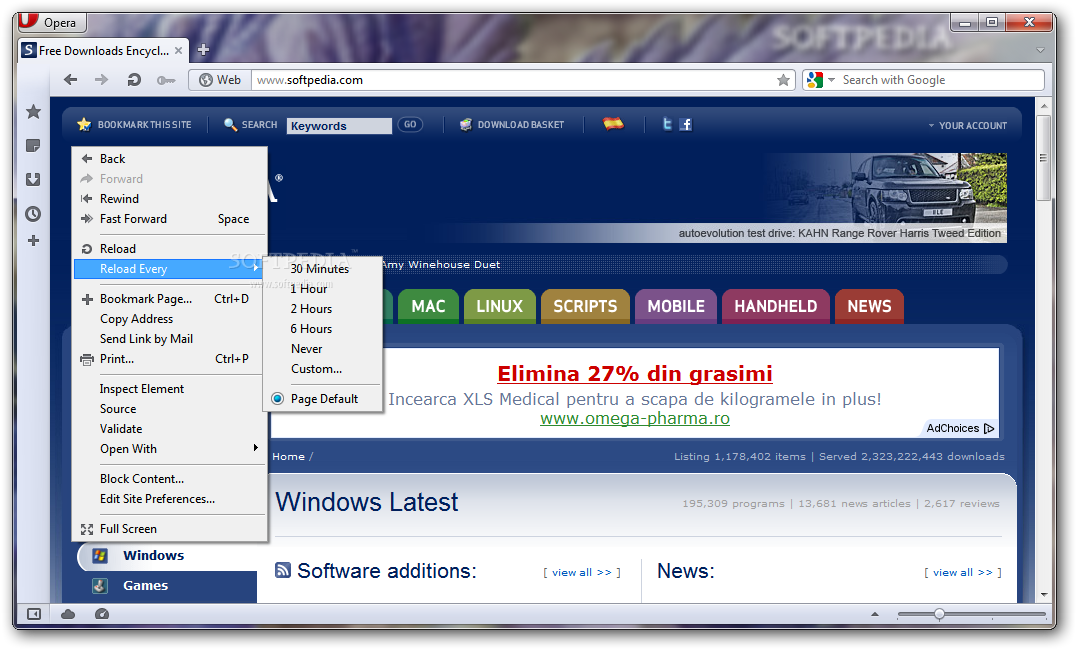Toggle the panel bar button in the status bar

(33, 614)
